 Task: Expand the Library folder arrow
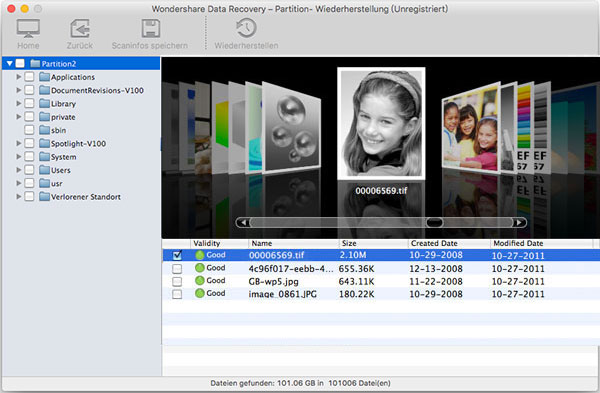(18, 103)
